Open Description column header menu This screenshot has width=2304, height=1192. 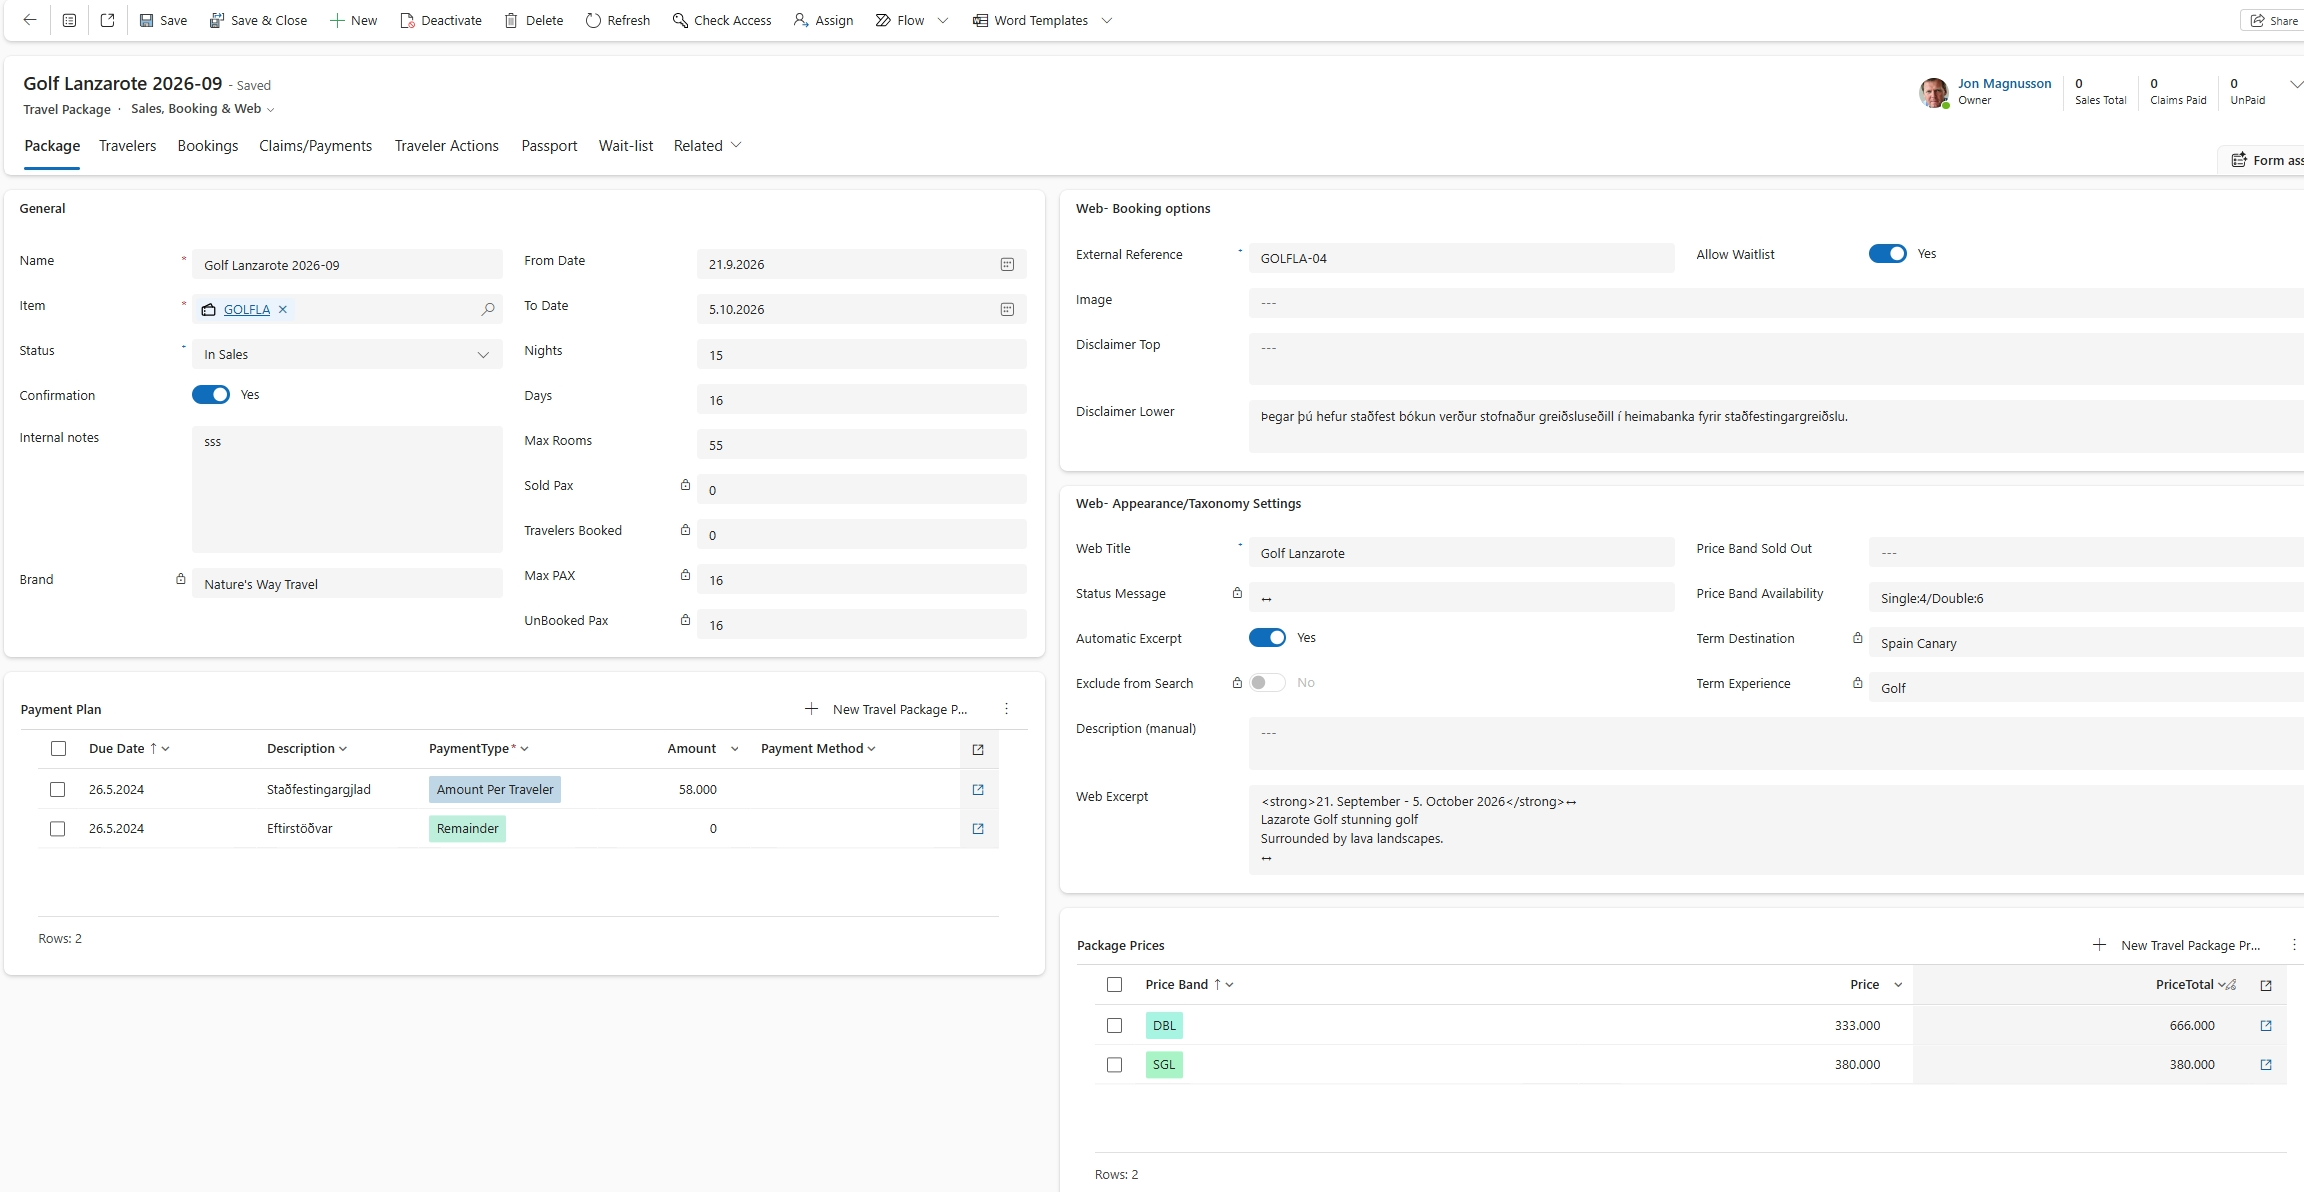[307, 749]
